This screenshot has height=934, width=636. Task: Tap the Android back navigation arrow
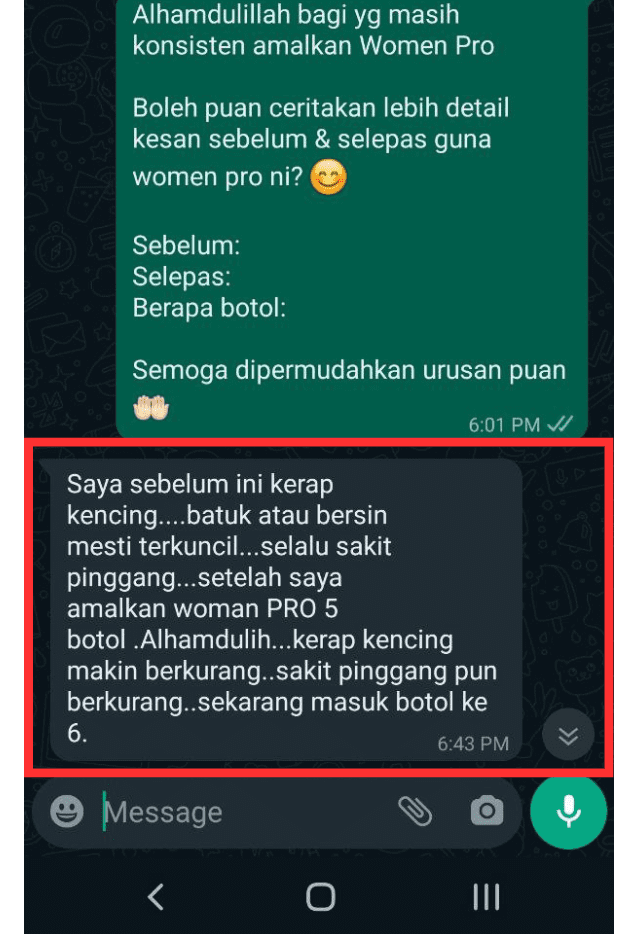click(x=156, y=896)
